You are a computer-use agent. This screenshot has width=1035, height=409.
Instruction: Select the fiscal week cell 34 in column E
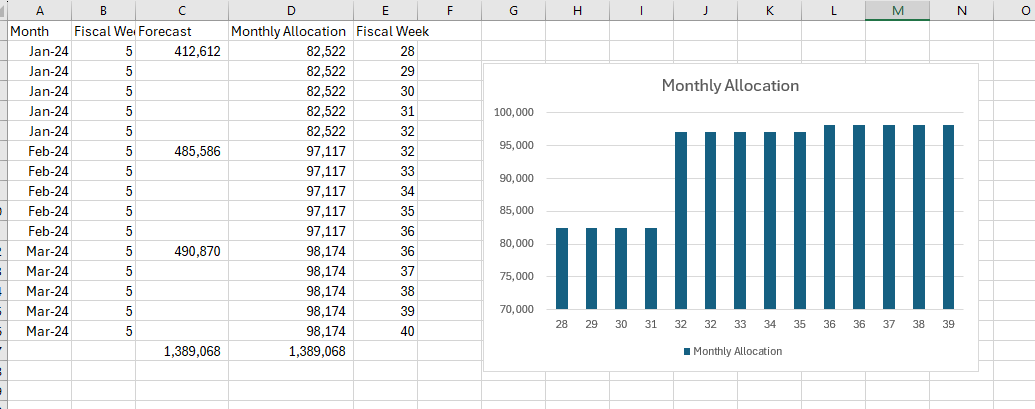tap(385, 191)
